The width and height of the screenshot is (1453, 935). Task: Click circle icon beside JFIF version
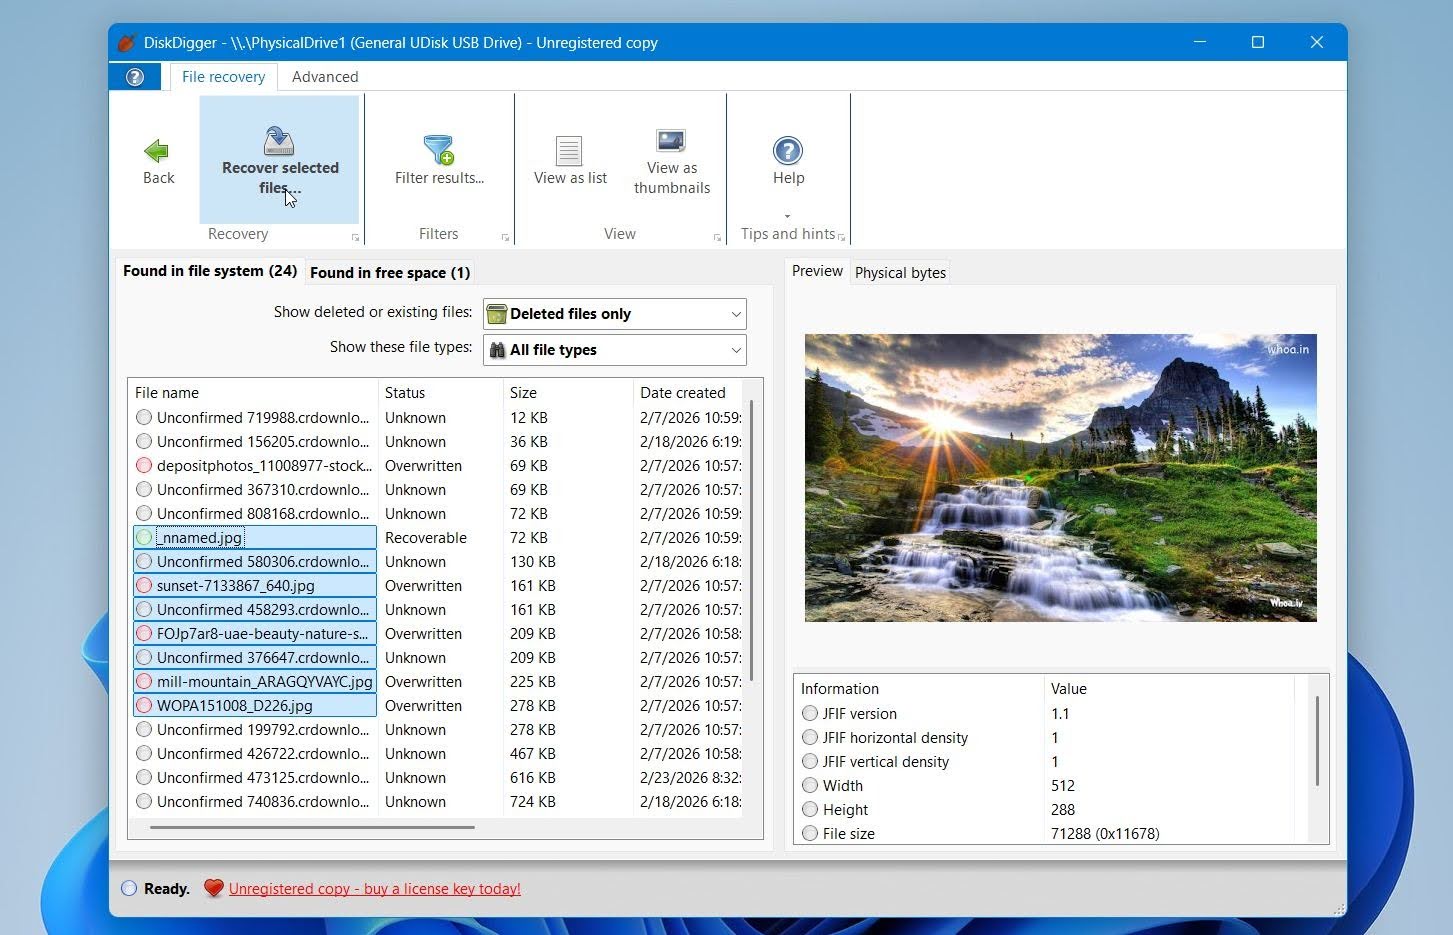pos(810,714)
